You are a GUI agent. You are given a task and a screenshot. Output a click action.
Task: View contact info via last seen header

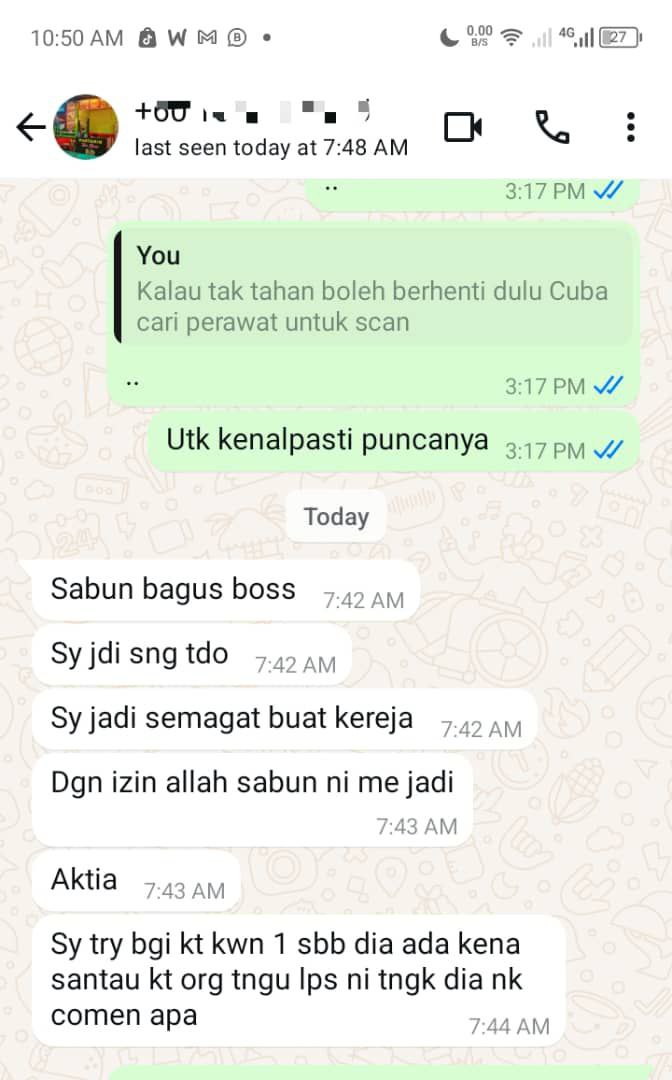click(271, 147)
